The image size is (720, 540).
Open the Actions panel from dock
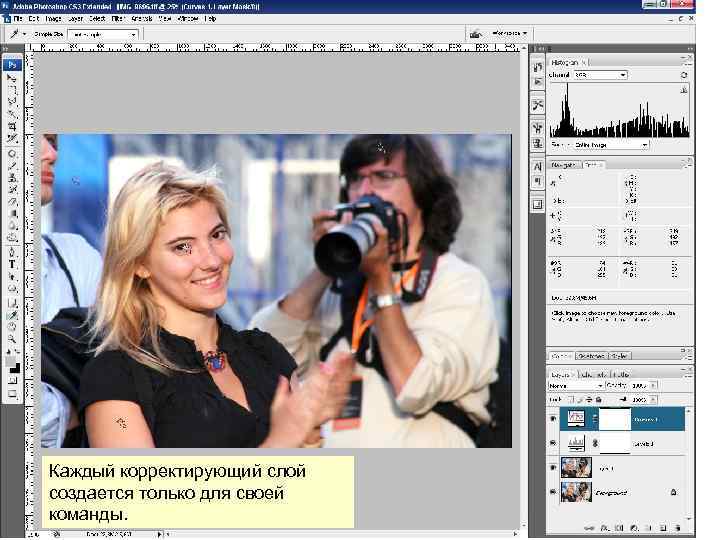538,82
